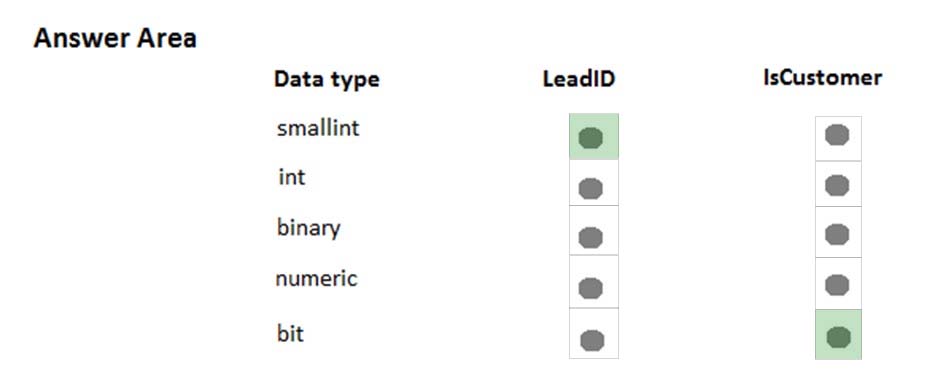Click the int data type label
The height and width of the screenshot is (379, 927).
(292, 177)
